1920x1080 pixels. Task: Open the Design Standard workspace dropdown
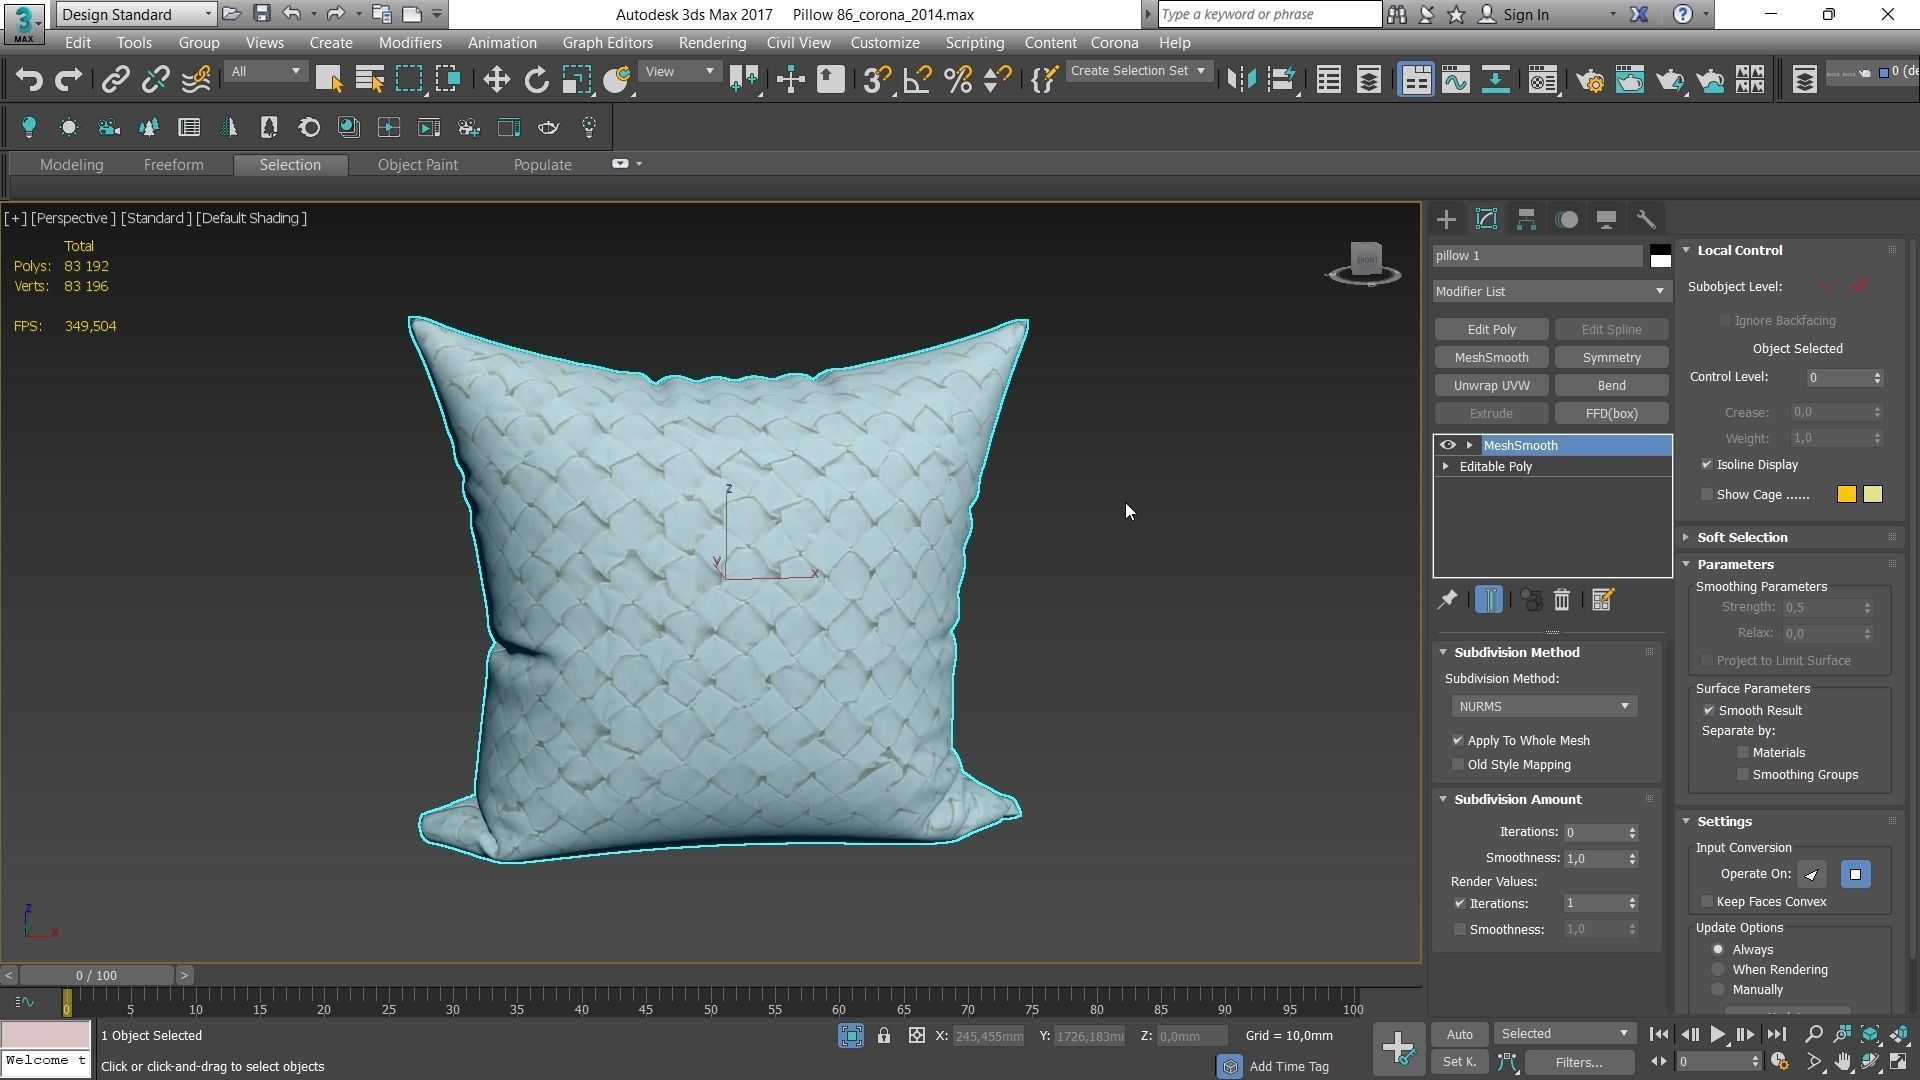click(136, 14)
